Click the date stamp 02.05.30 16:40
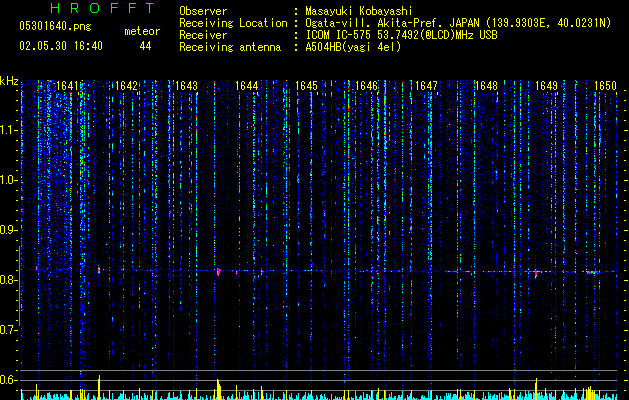The height and width of the screenshot is (400, 629). (x=61, y=46)
